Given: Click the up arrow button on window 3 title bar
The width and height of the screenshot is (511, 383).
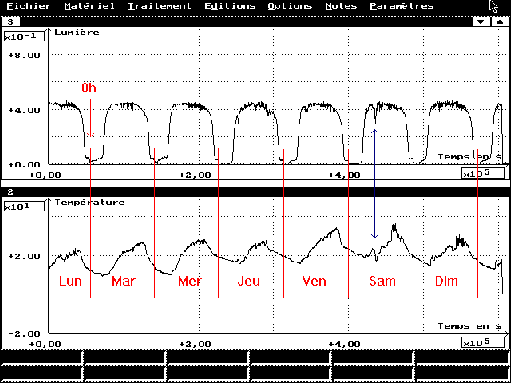Looking at the screenshot, I should pos(500,22).
